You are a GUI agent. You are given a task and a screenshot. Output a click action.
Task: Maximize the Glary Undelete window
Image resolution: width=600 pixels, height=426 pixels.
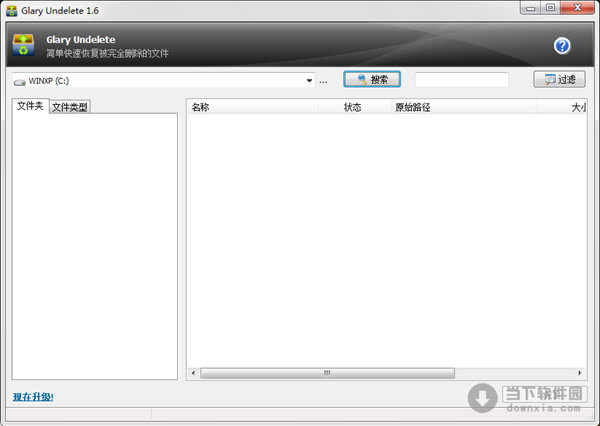click(550, 8)
